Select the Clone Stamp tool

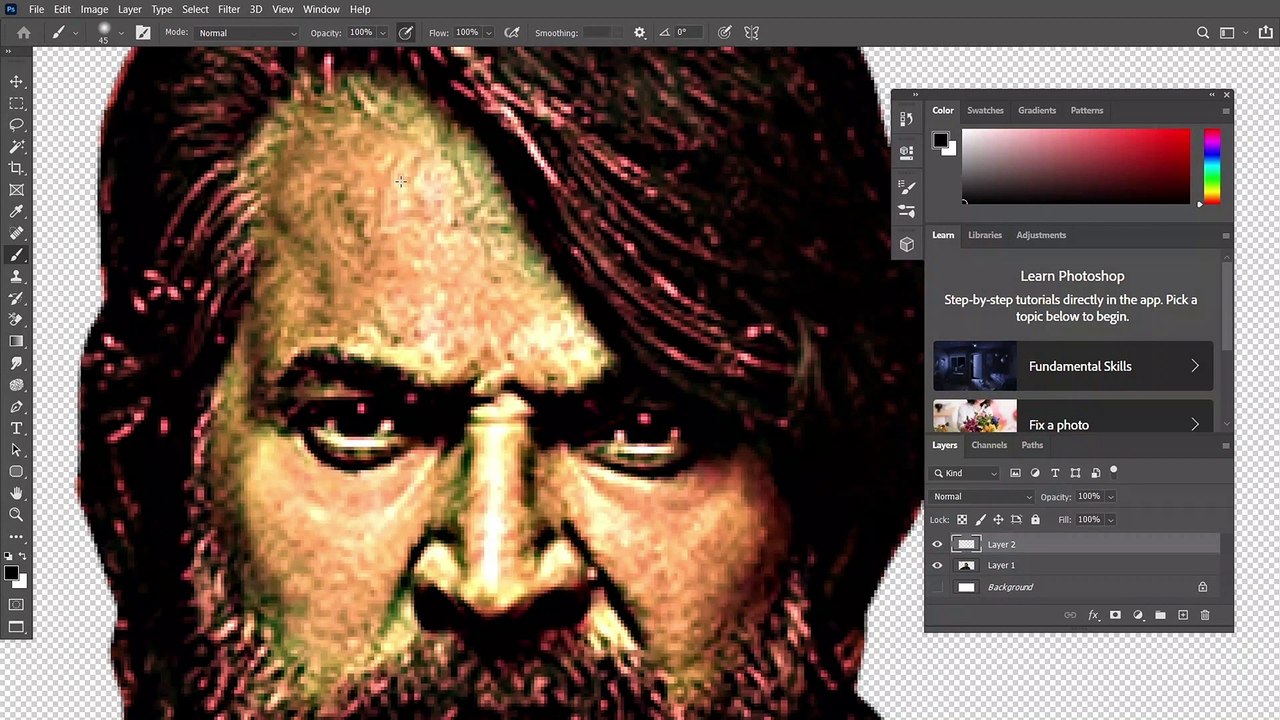point(16,277)
